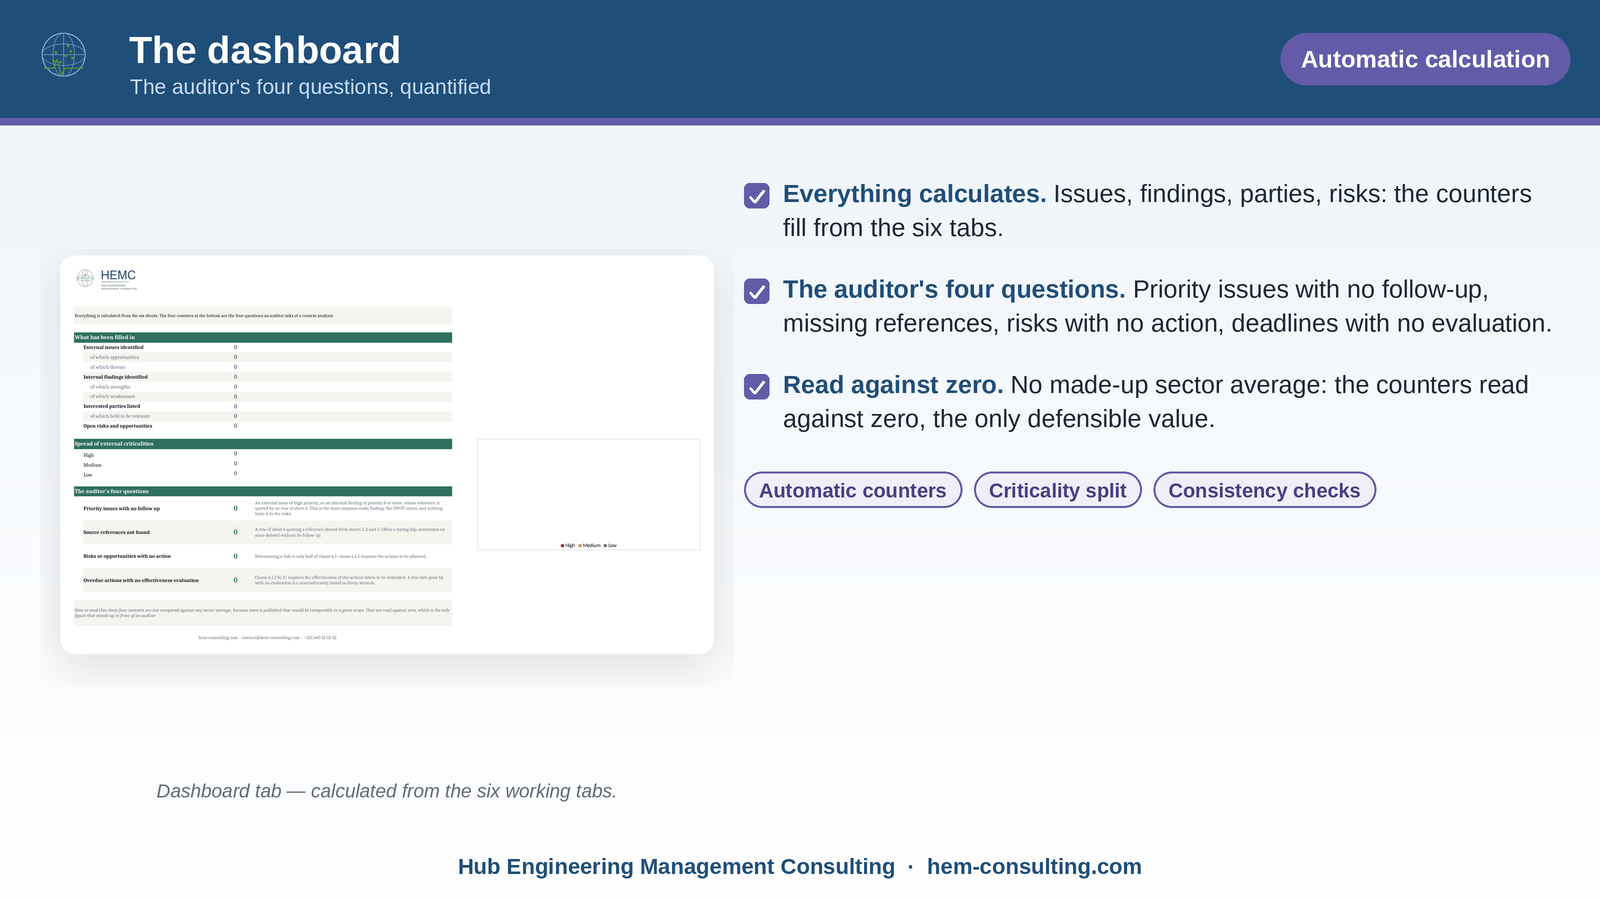Open the dashboard spreadsheet thumbnail
Viewport: 1600px width, 900px height.
pyautogui.click(x=387, y=455)
